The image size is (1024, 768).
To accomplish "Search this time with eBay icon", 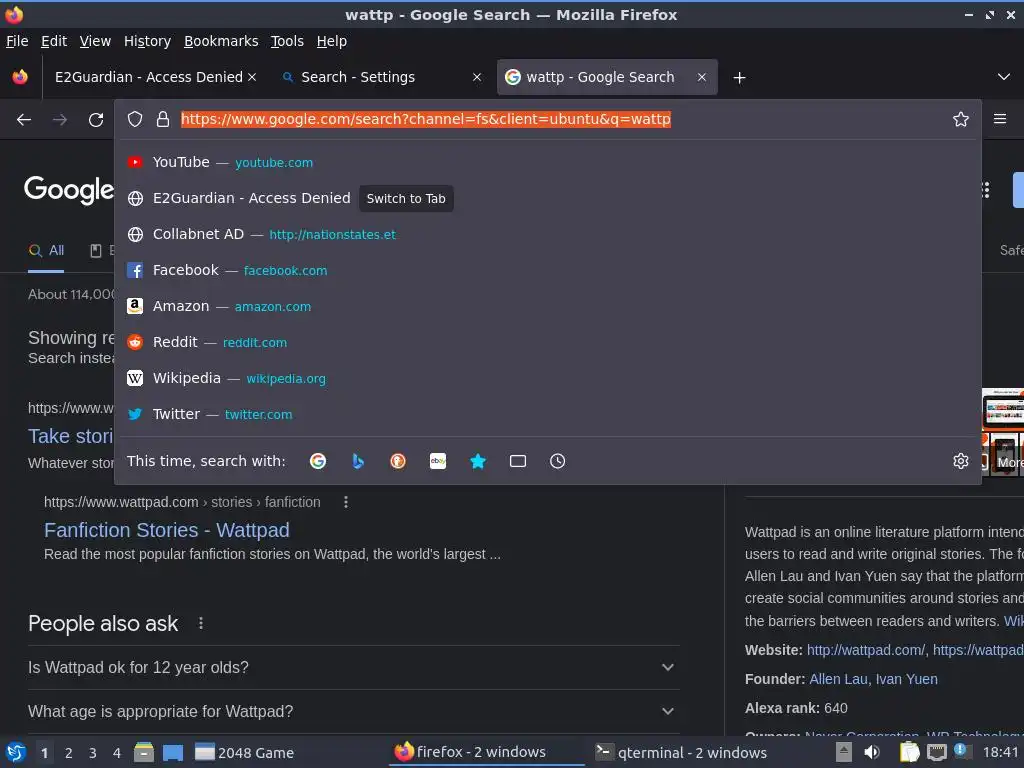I will click(438, 461).
